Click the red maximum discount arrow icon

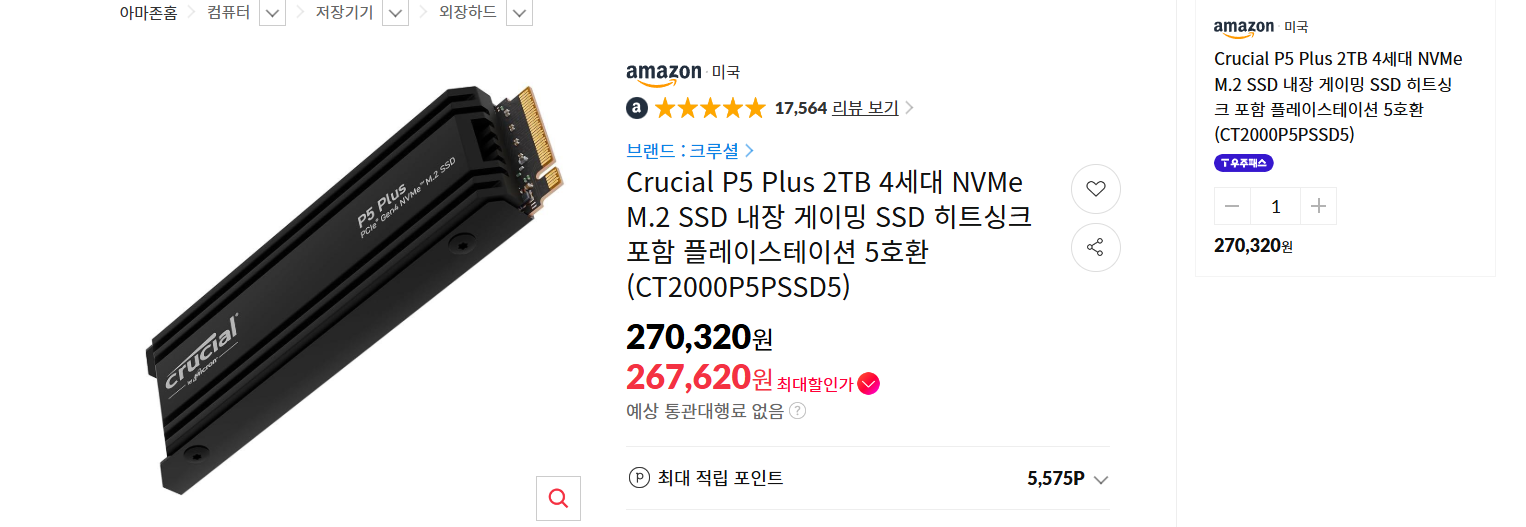pyautogui.click(x=868, y=384)
